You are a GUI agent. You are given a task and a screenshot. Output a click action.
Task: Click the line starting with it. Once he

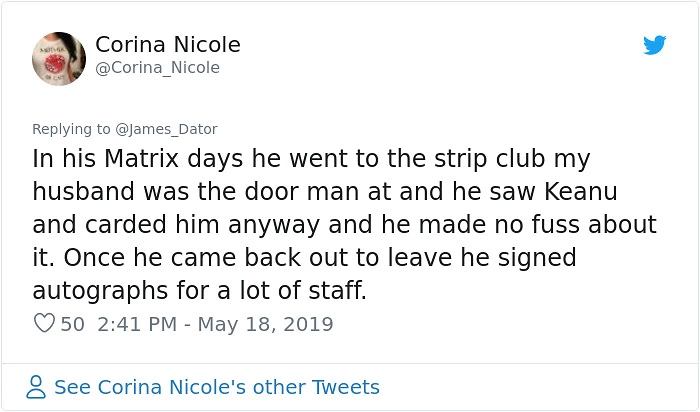tap(304, 258)
